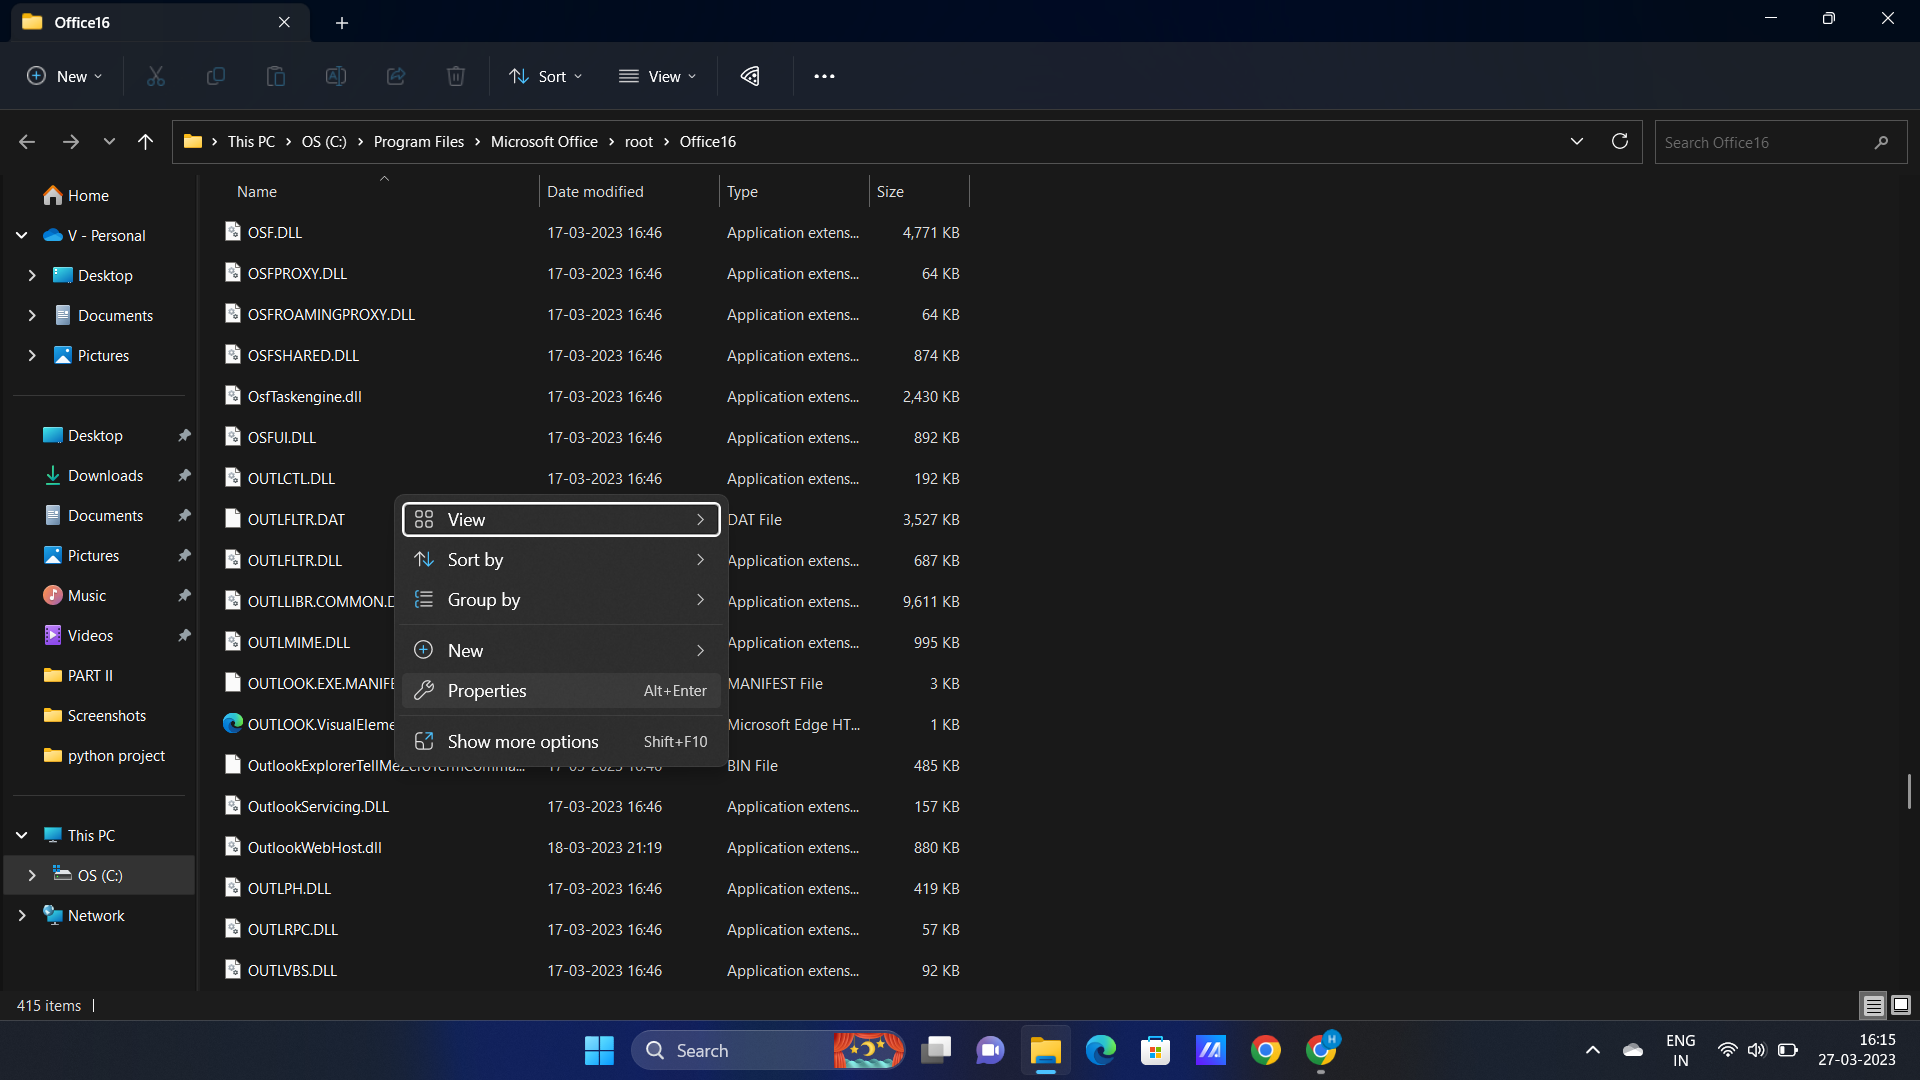Open Microsoft Store from taskbar
Image resolution: width=1920 pixels, height=1080 pixels.
click(x=1156, y=1050)
